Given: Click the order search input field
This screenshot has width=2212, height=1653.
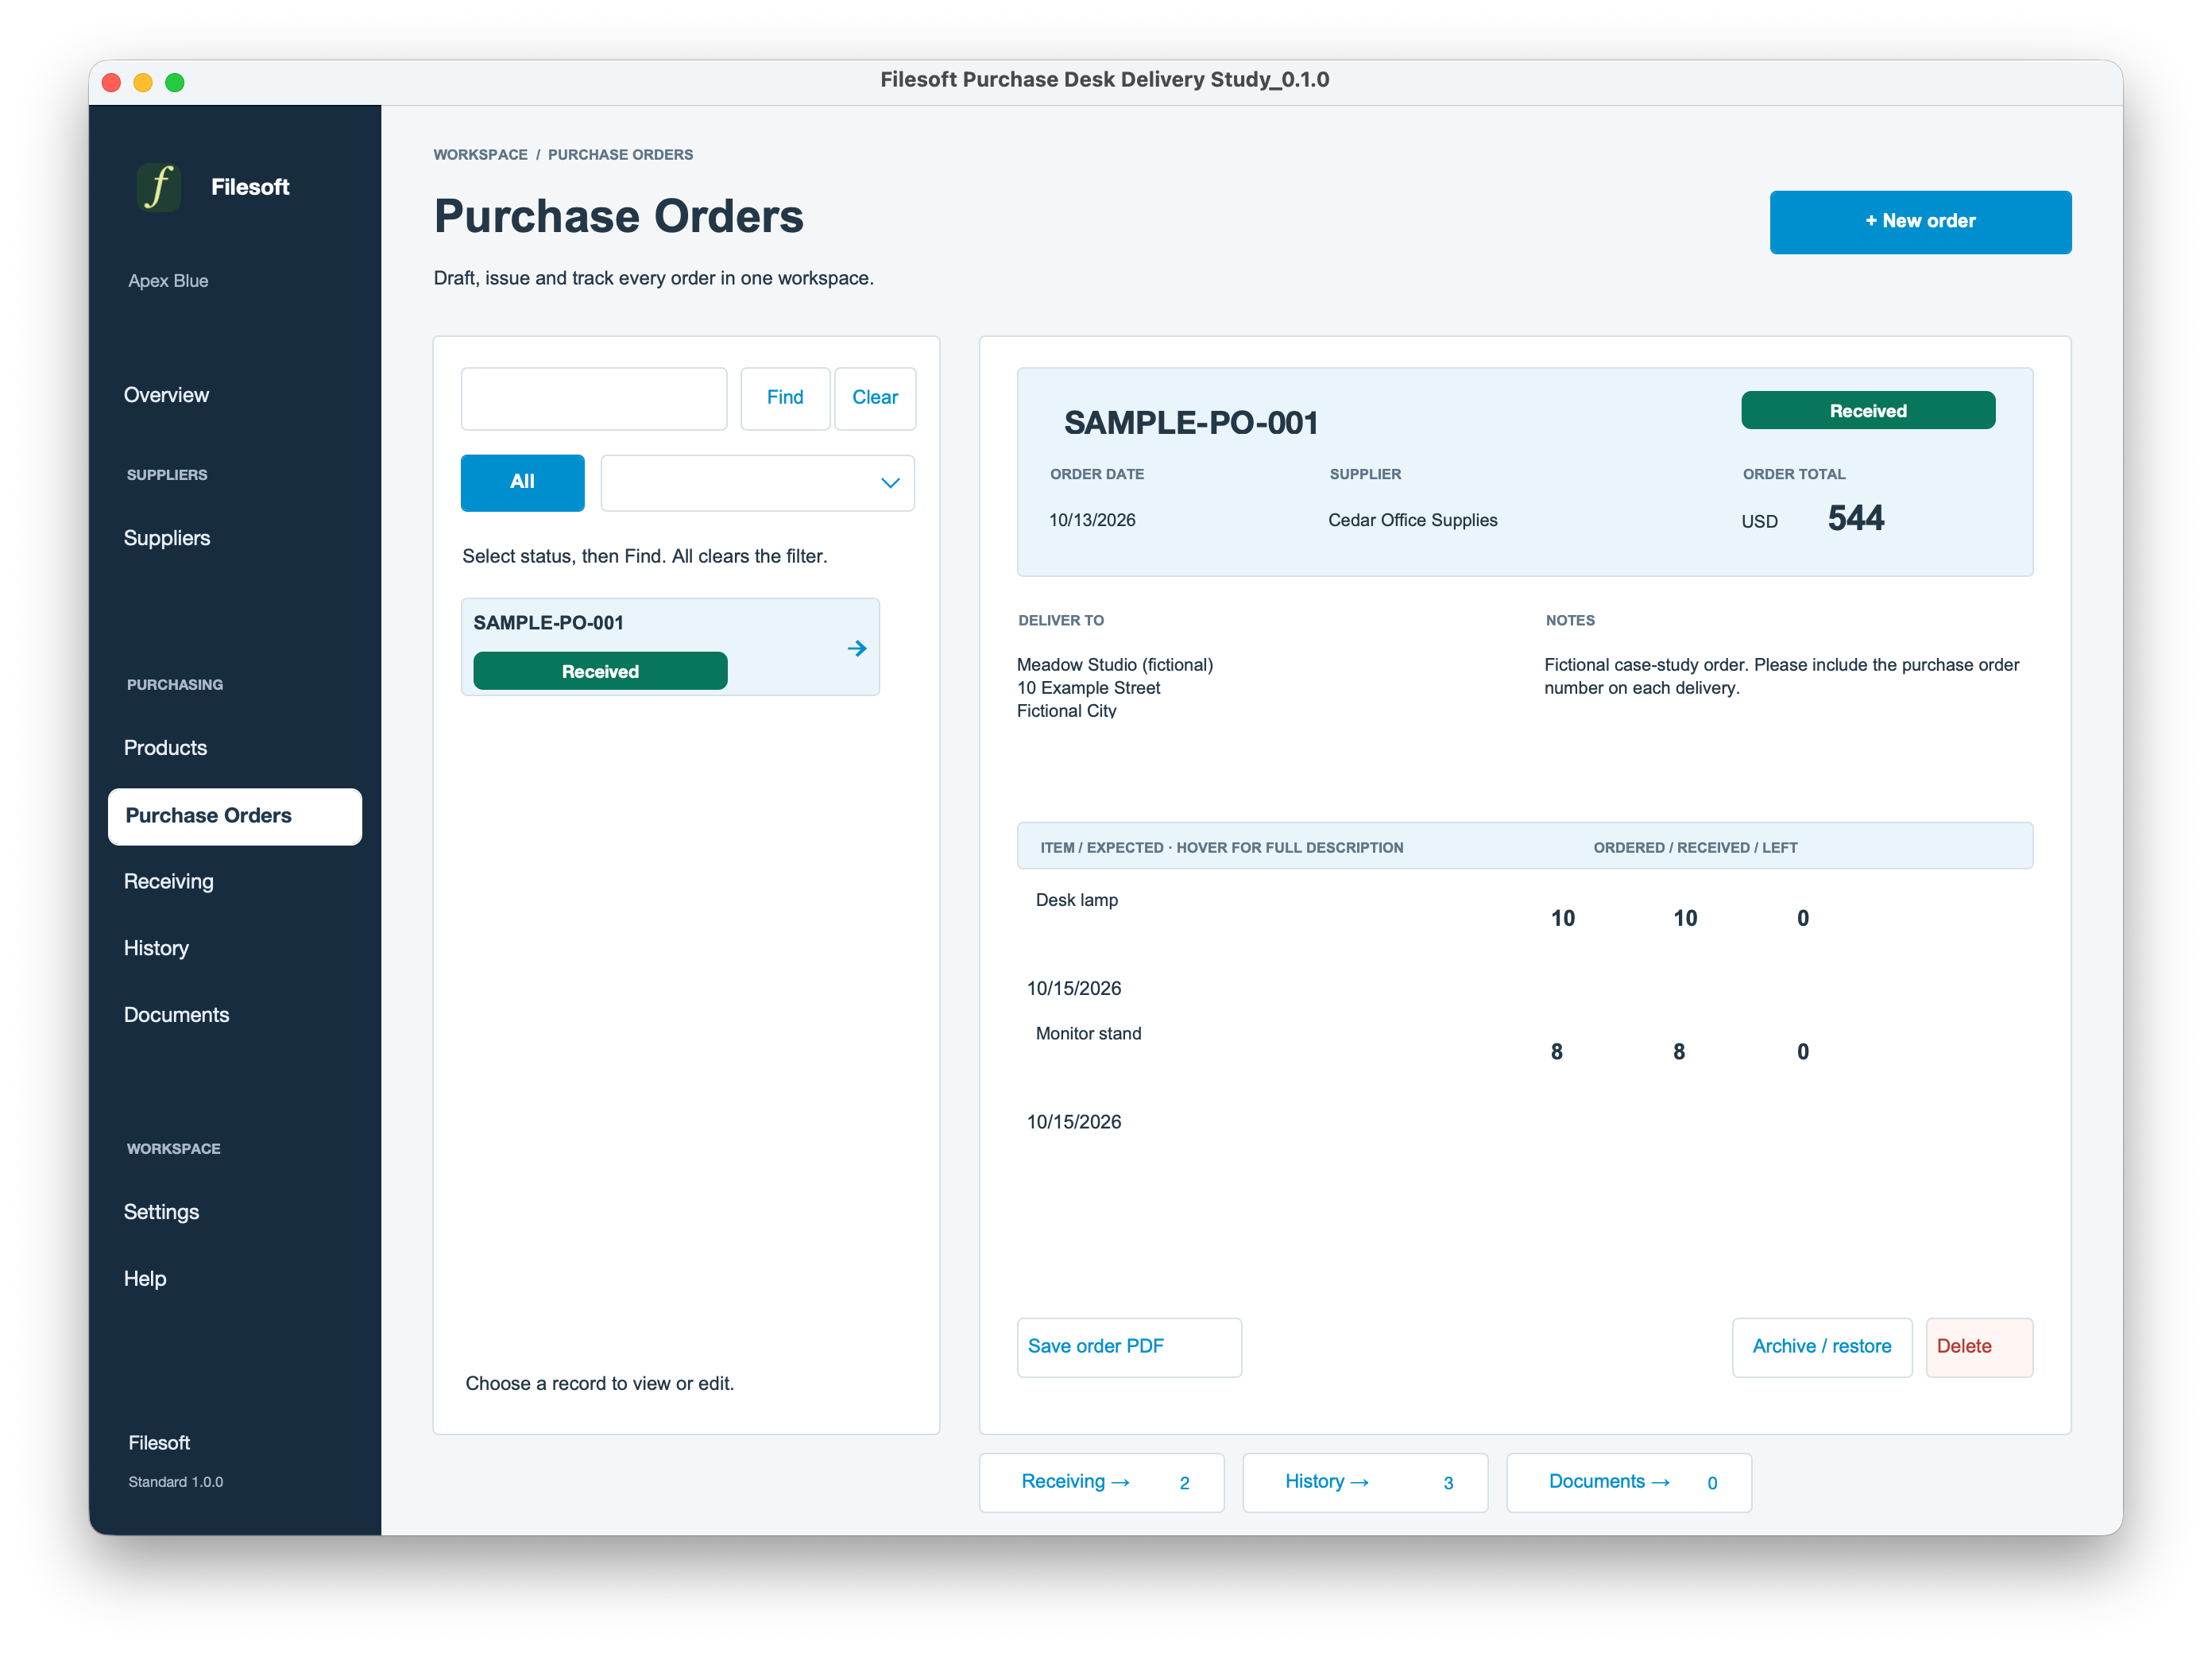Looking at the screenshot, I should point(594,399).
